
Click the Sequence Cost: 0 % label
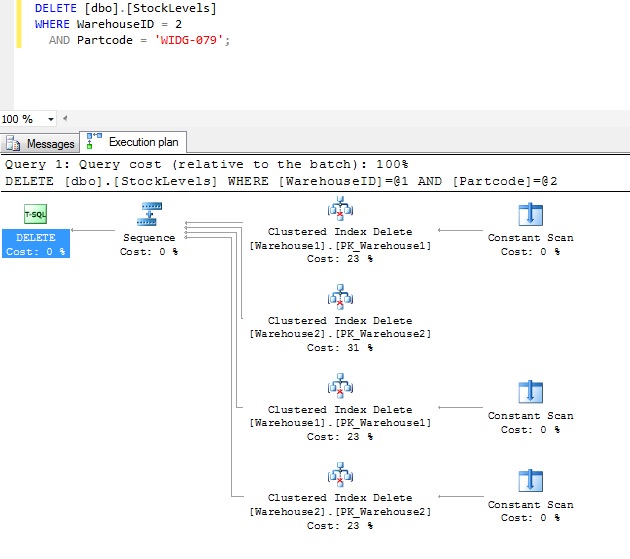(148, 244)
